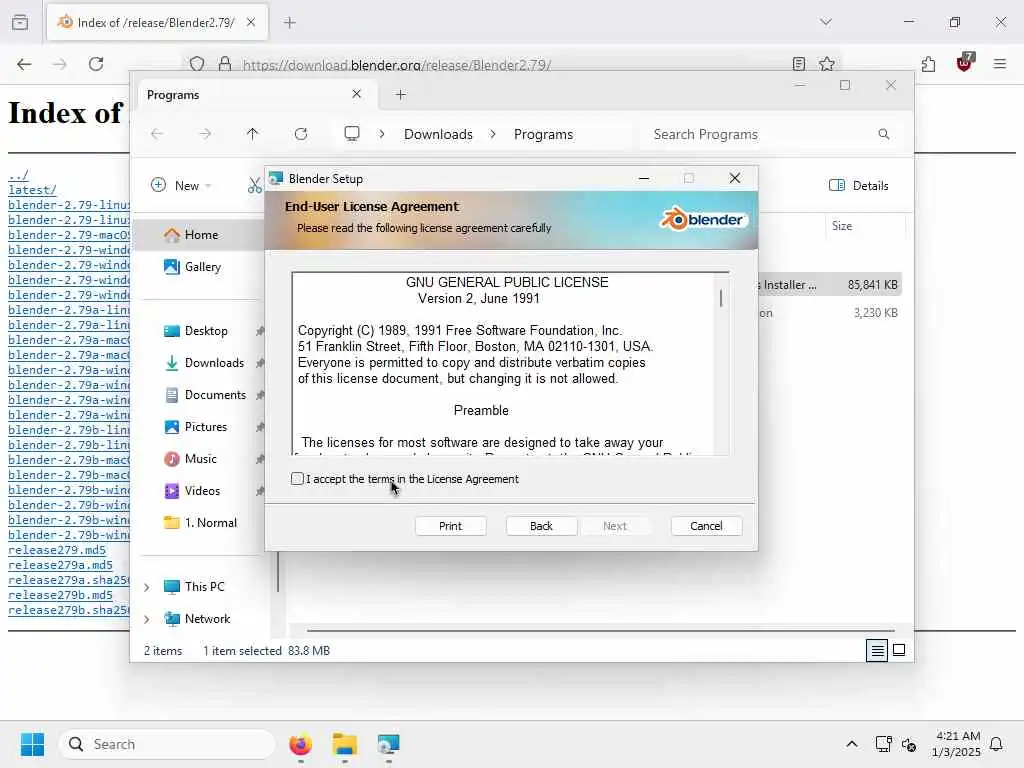Expand chevron before Downloads in address bar

(x=381, y=134)
